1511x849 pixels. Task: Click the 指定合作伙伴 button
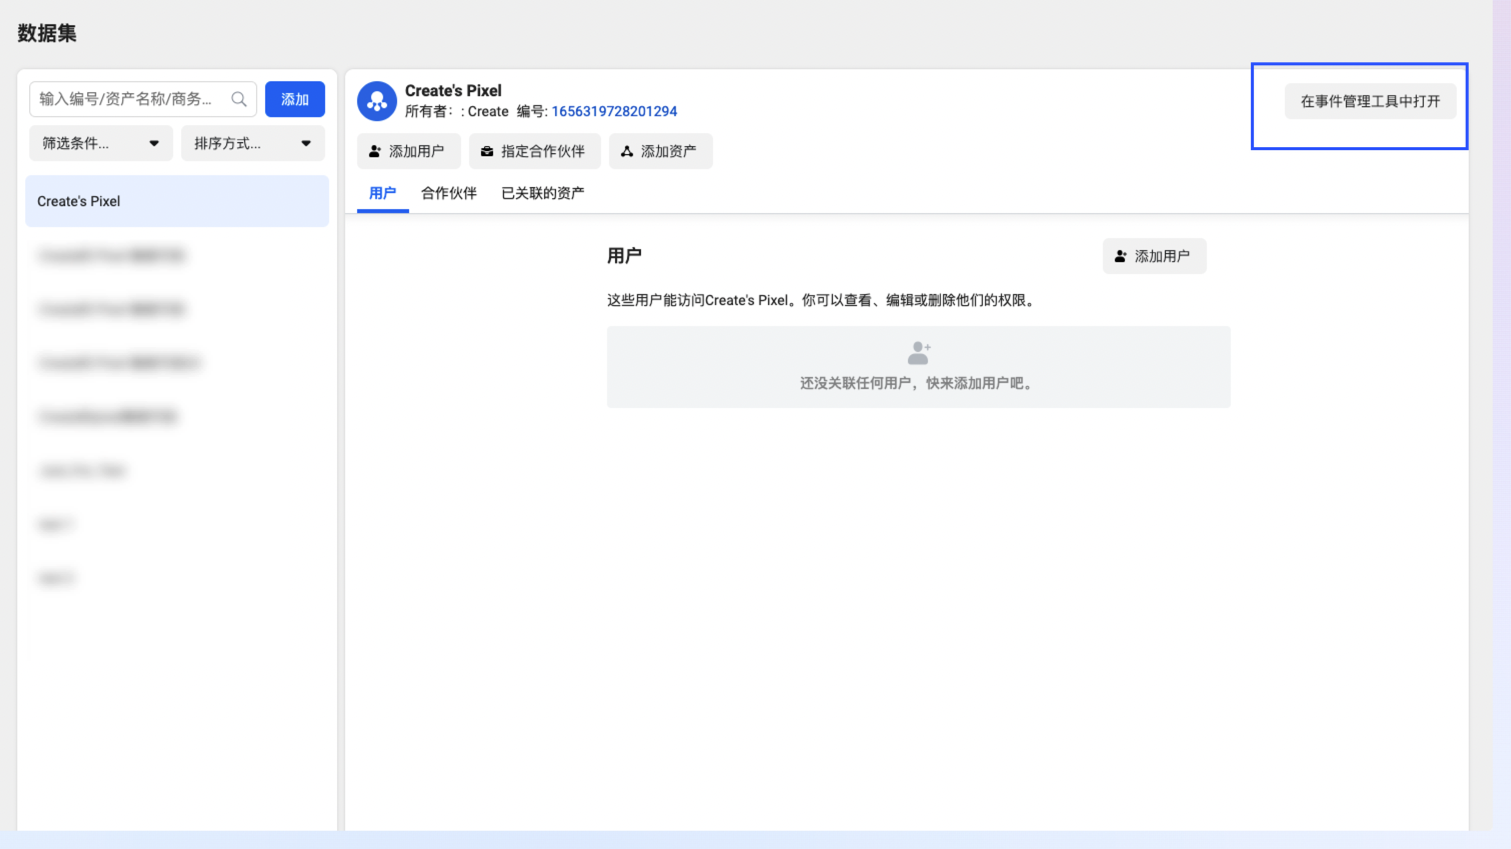click(535, 151)
